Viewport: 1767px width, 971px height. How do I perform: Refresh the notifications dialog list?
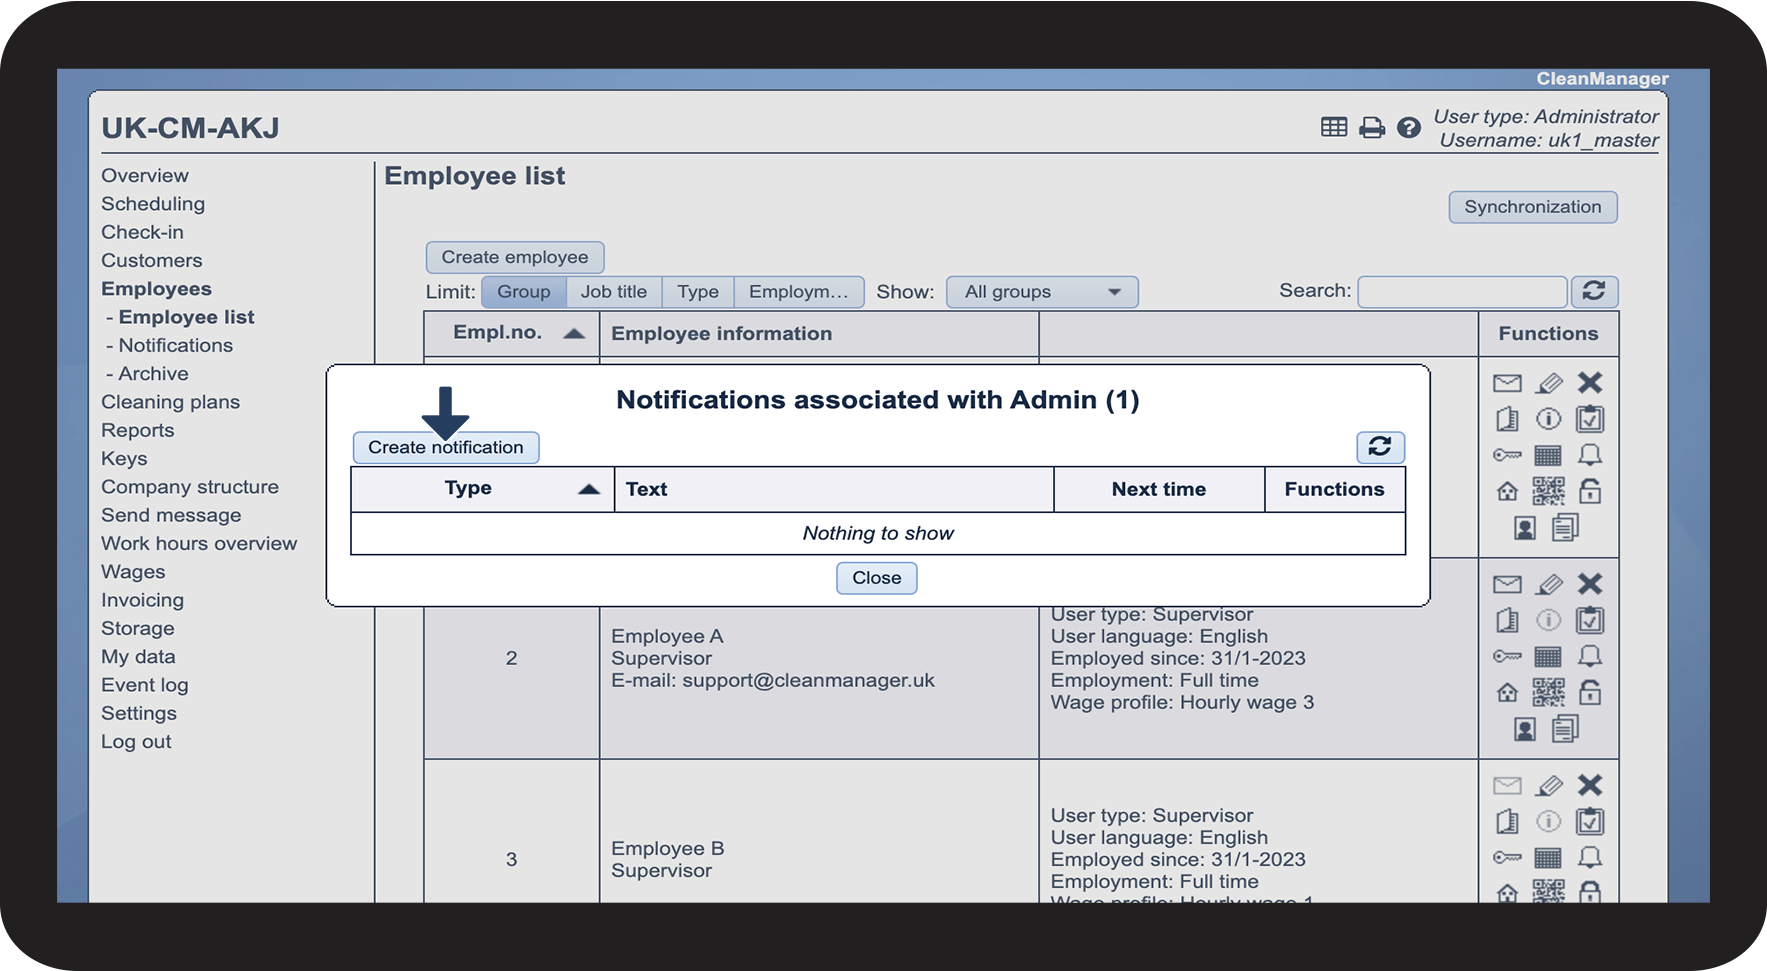(x=1380, y=447)
